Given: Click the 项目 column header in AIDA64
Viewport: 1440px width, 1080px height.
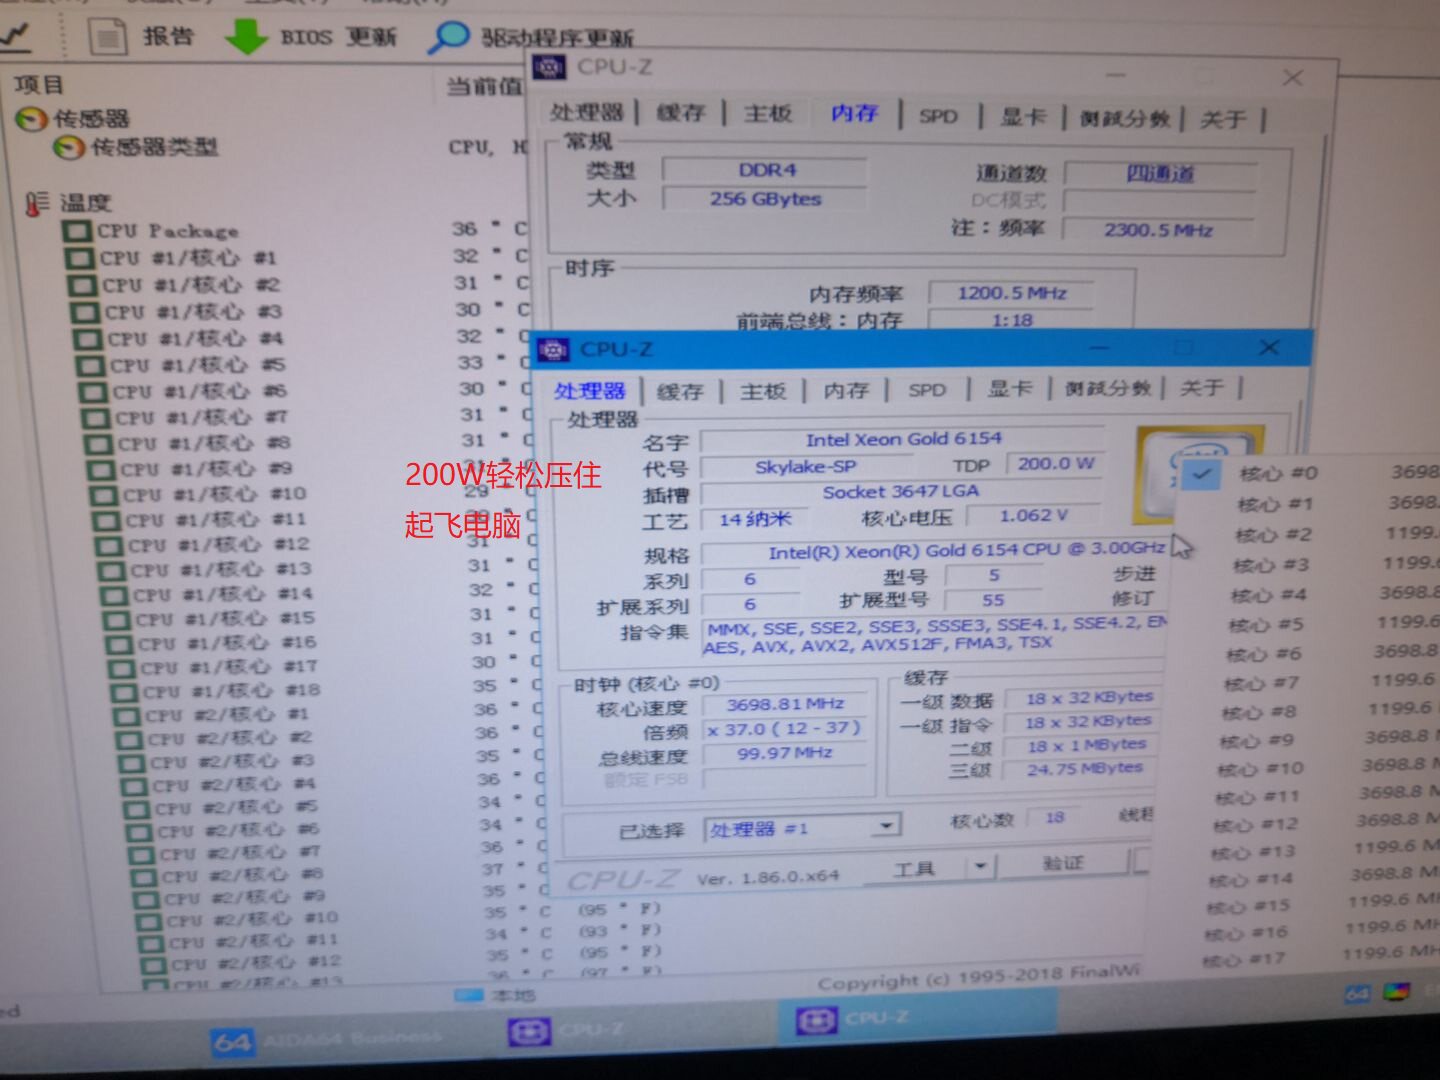Looking at the screenshot, I should tap(38, 85).
